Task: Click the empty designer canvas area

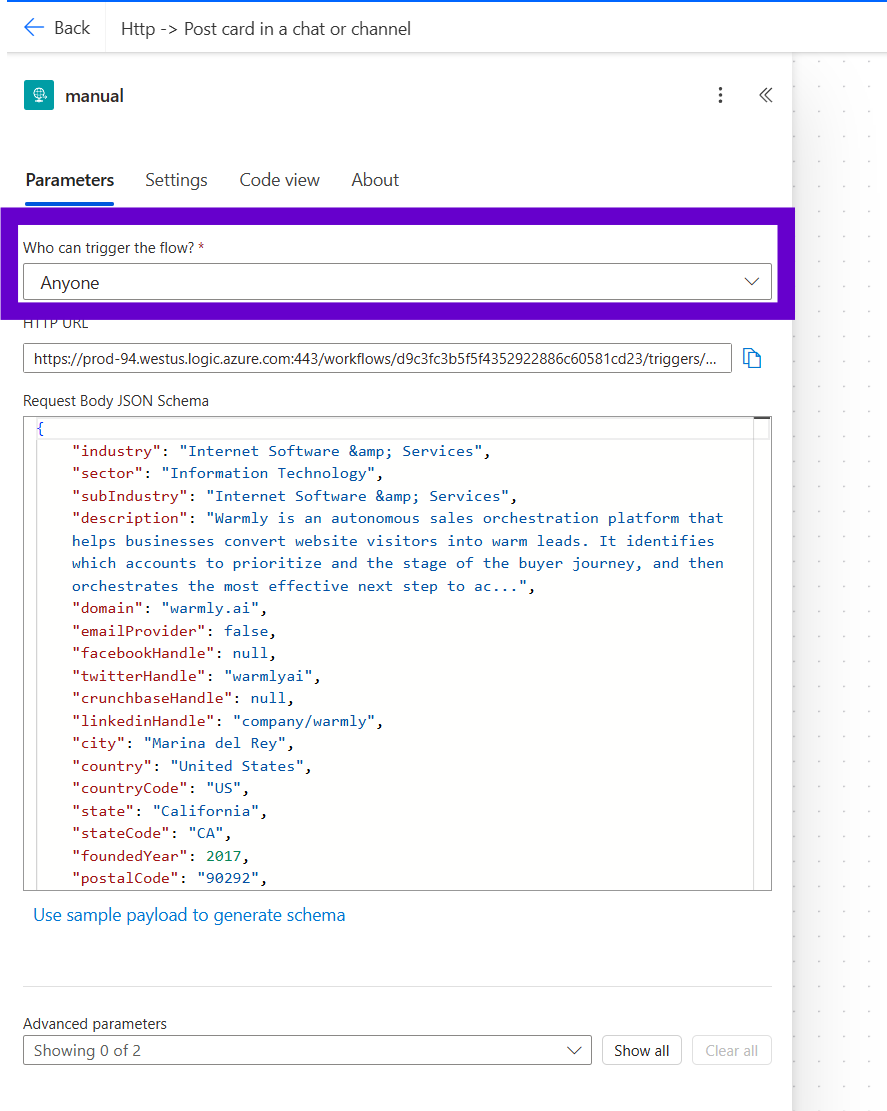Action: pos(840,600)
